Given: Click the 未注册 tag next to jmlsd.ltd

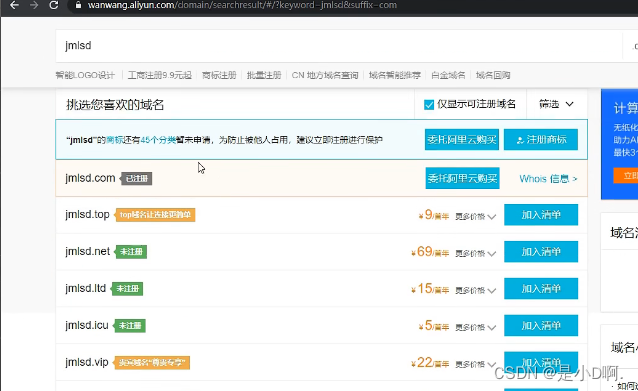Looking at the screenshot, I should (127, 288).
